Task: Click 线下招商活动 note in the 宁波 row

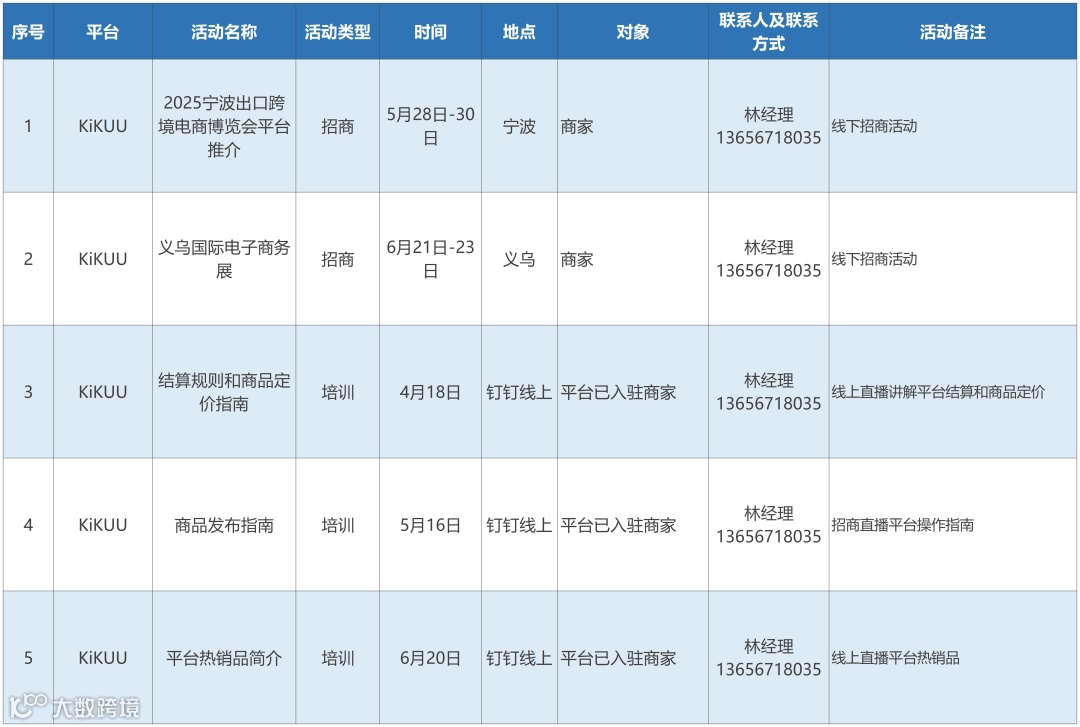Action: [953, 126]
